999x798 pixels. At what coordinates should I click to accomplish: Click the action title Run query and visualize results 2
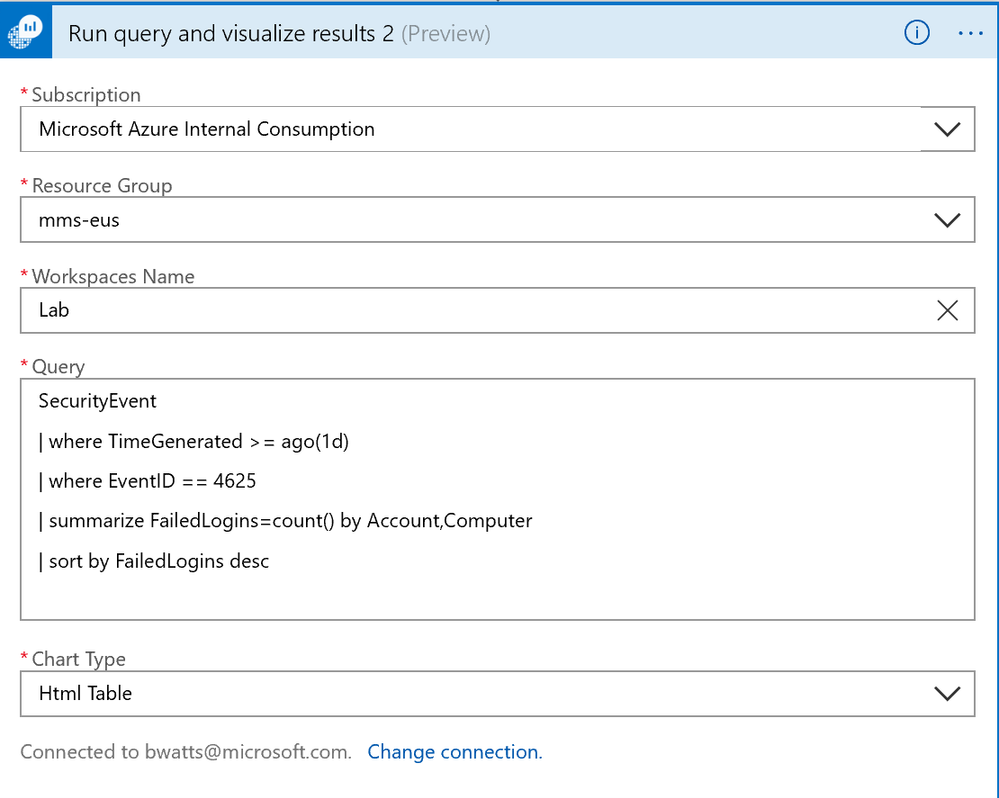tap(231, 33)
